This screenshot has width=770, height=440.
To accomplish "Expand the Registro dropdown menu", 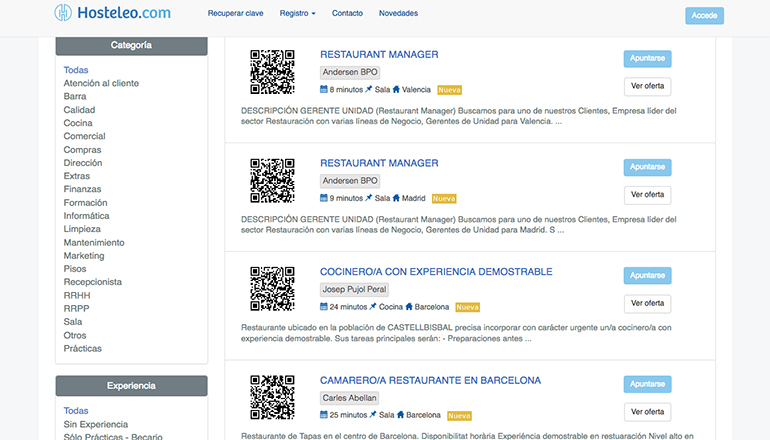I will pos(298,13).
